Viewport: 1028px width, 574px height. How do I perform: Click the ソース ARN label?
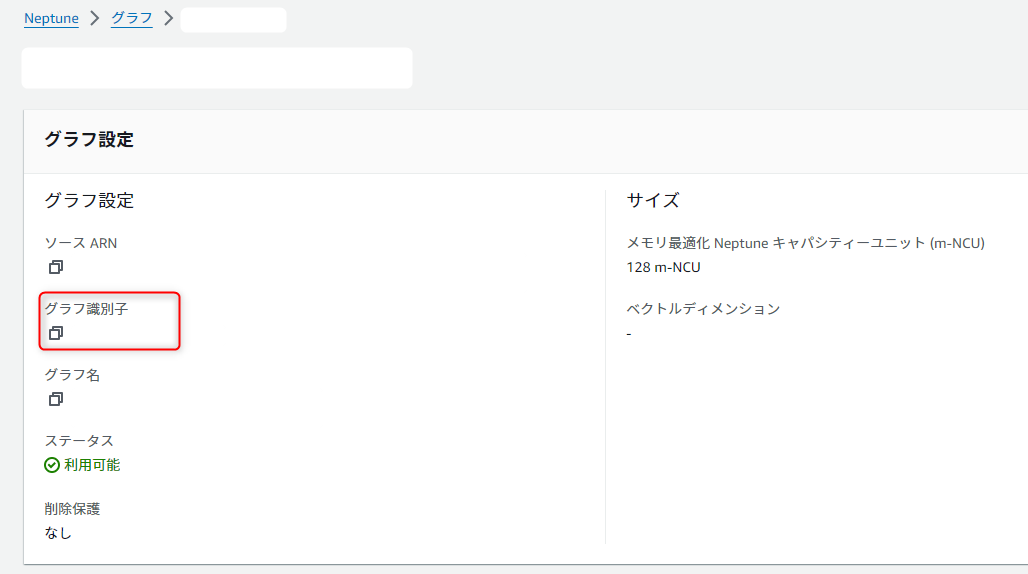[81, 243]
